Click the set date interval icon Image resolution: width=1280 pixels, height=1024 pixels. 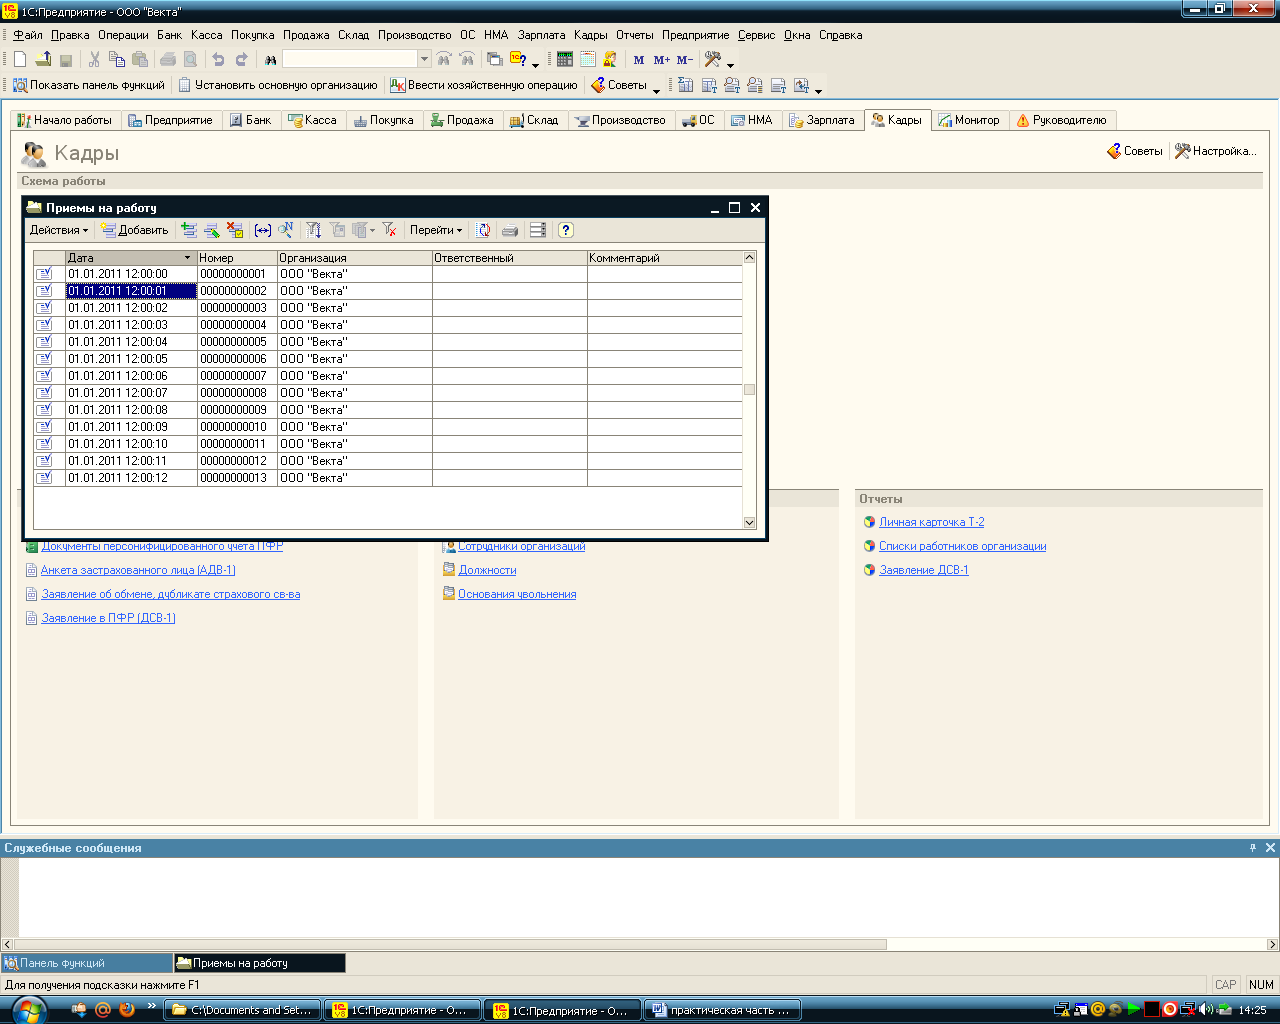point(263,230)
